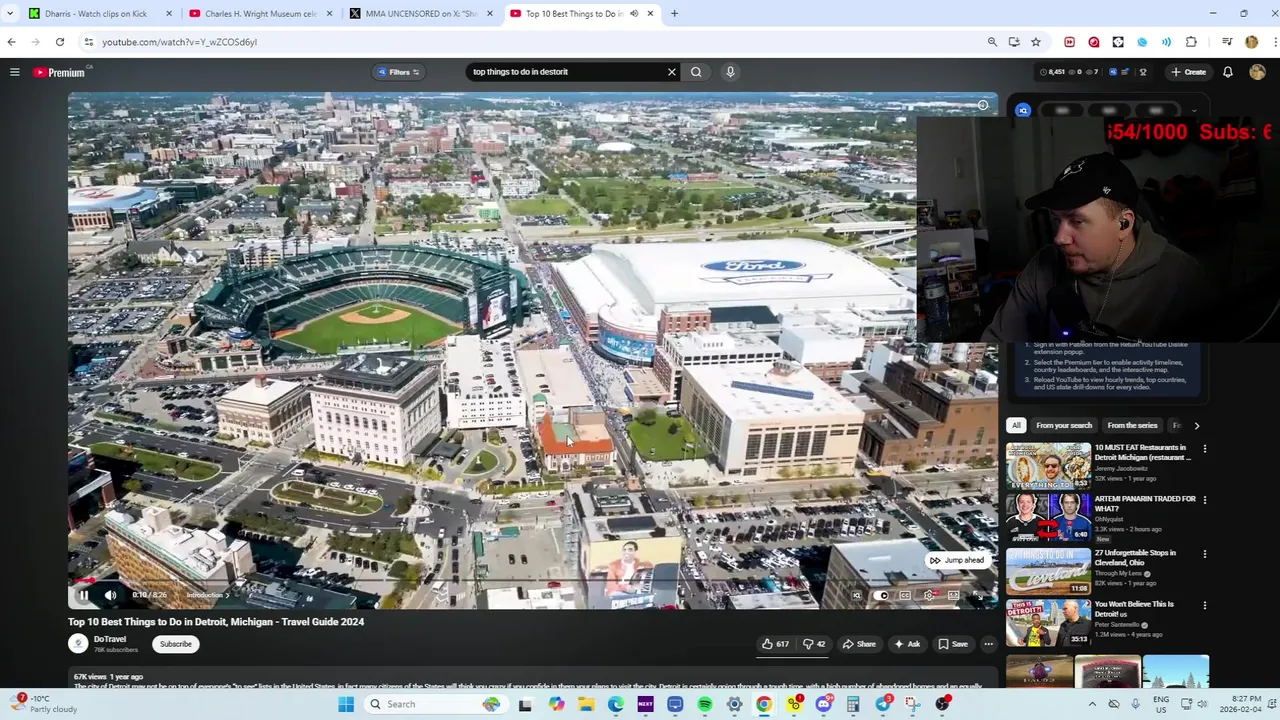Click the DoTravel channel avatar
Image resolution: width=1280 pixels, height=720 pixels.
[x=78, y=644]
